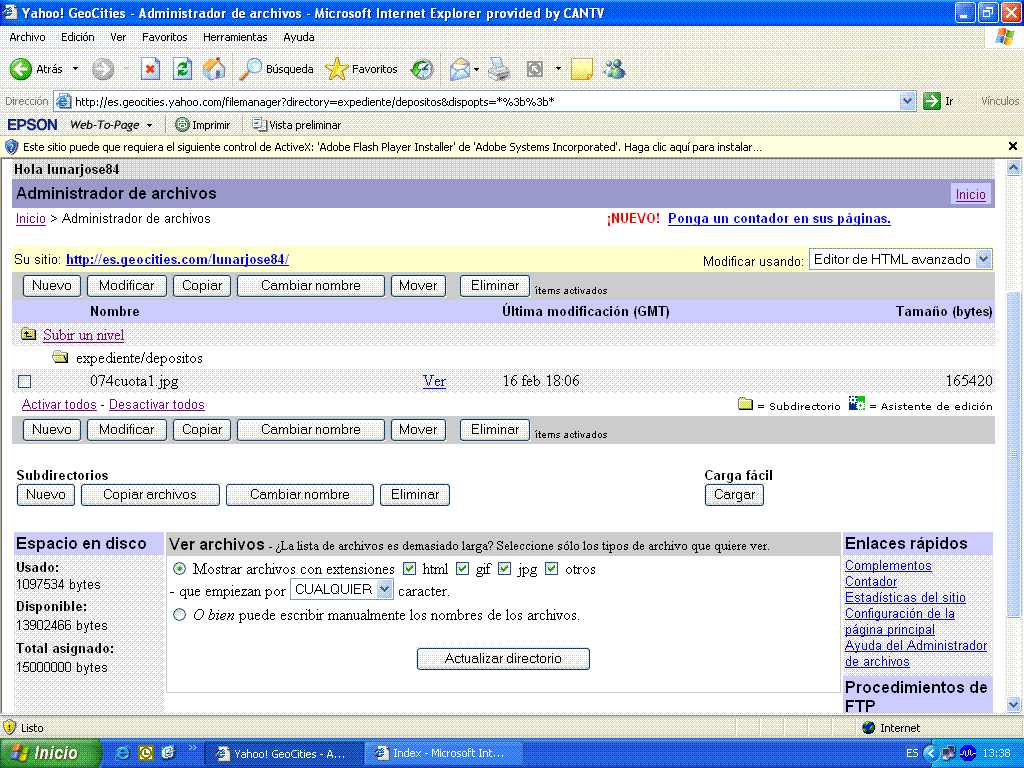Print page using the printer icon

499,69
